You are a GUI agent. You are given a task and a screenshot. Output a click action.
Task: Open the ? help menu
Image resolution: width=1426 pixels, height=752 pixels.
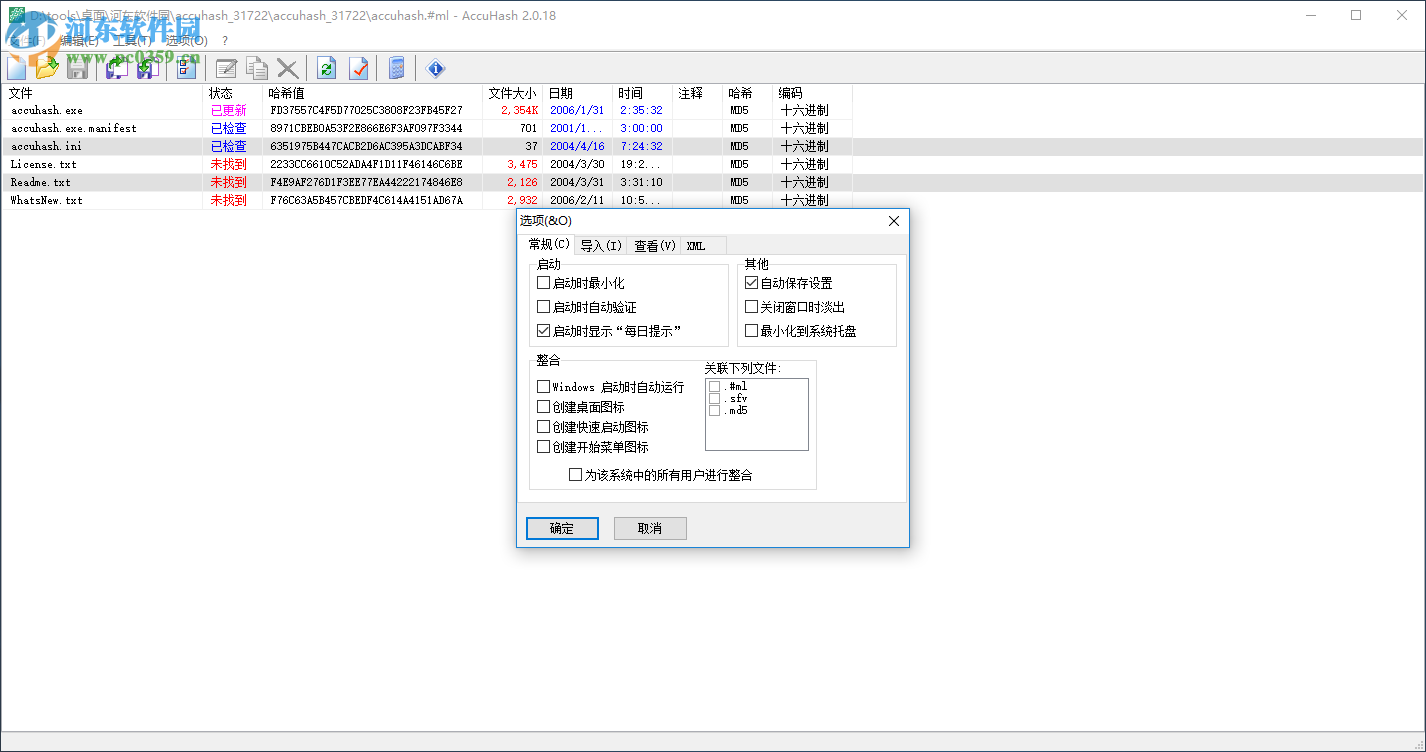pos(225,41)
